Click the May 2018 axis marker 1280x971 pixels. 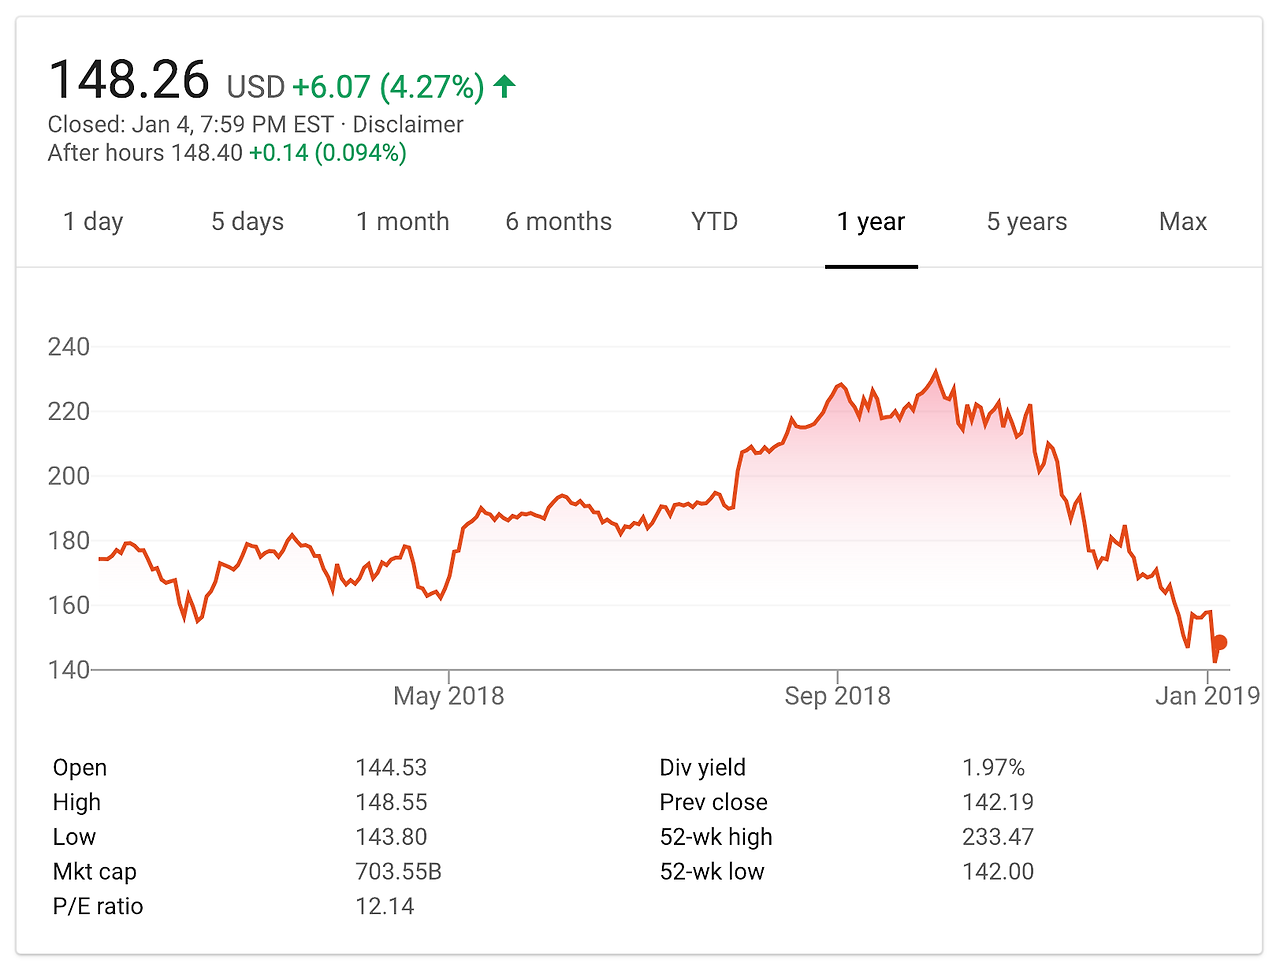(x=449, y=696)
